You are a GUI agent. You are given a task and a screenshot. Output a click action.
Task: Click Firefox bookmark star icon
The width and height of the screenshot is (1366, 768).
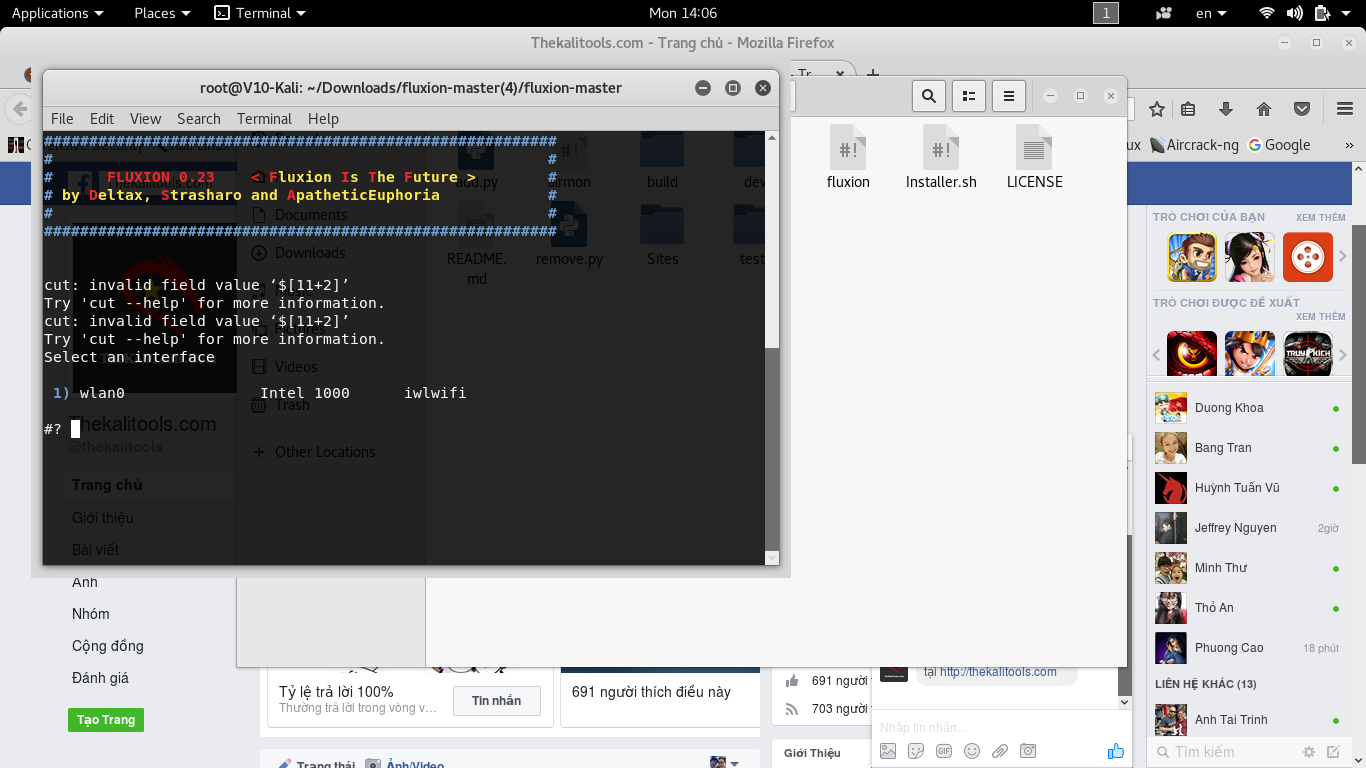click(x=1157, y=109)
